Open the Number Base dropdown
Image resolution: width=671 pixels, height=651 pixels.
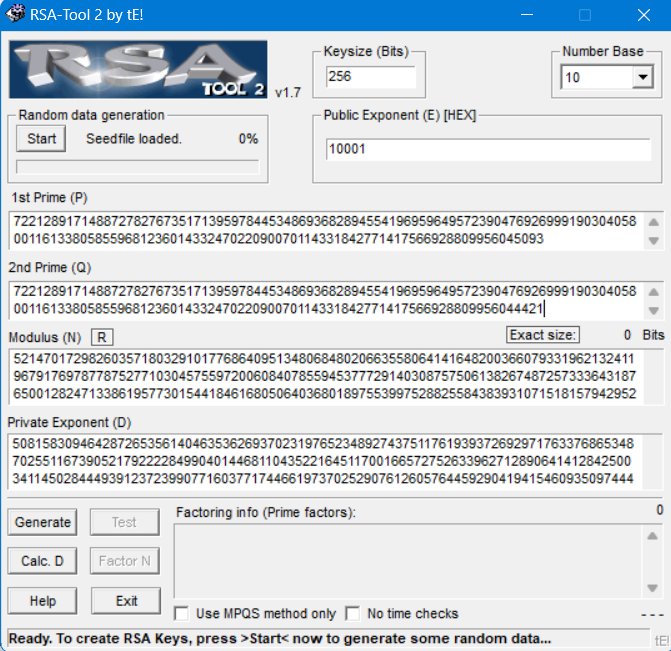click(x=641, y=77)
